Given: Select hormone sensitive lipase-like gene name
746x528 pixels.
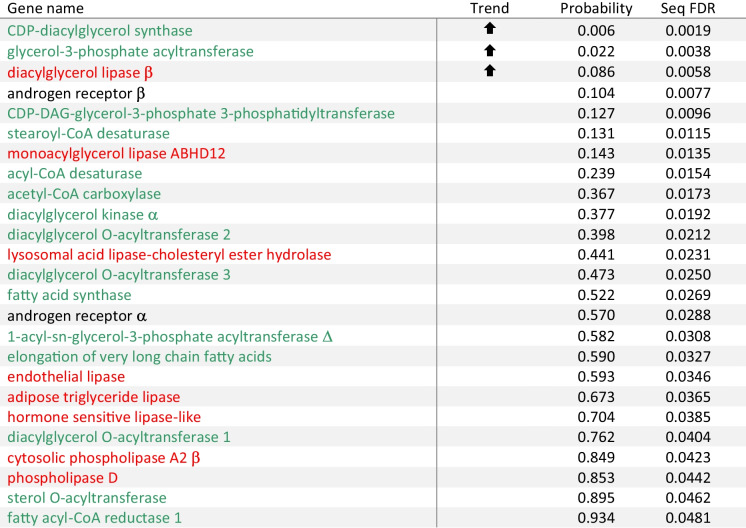Looking at the screenshot, I should [104, 417].
